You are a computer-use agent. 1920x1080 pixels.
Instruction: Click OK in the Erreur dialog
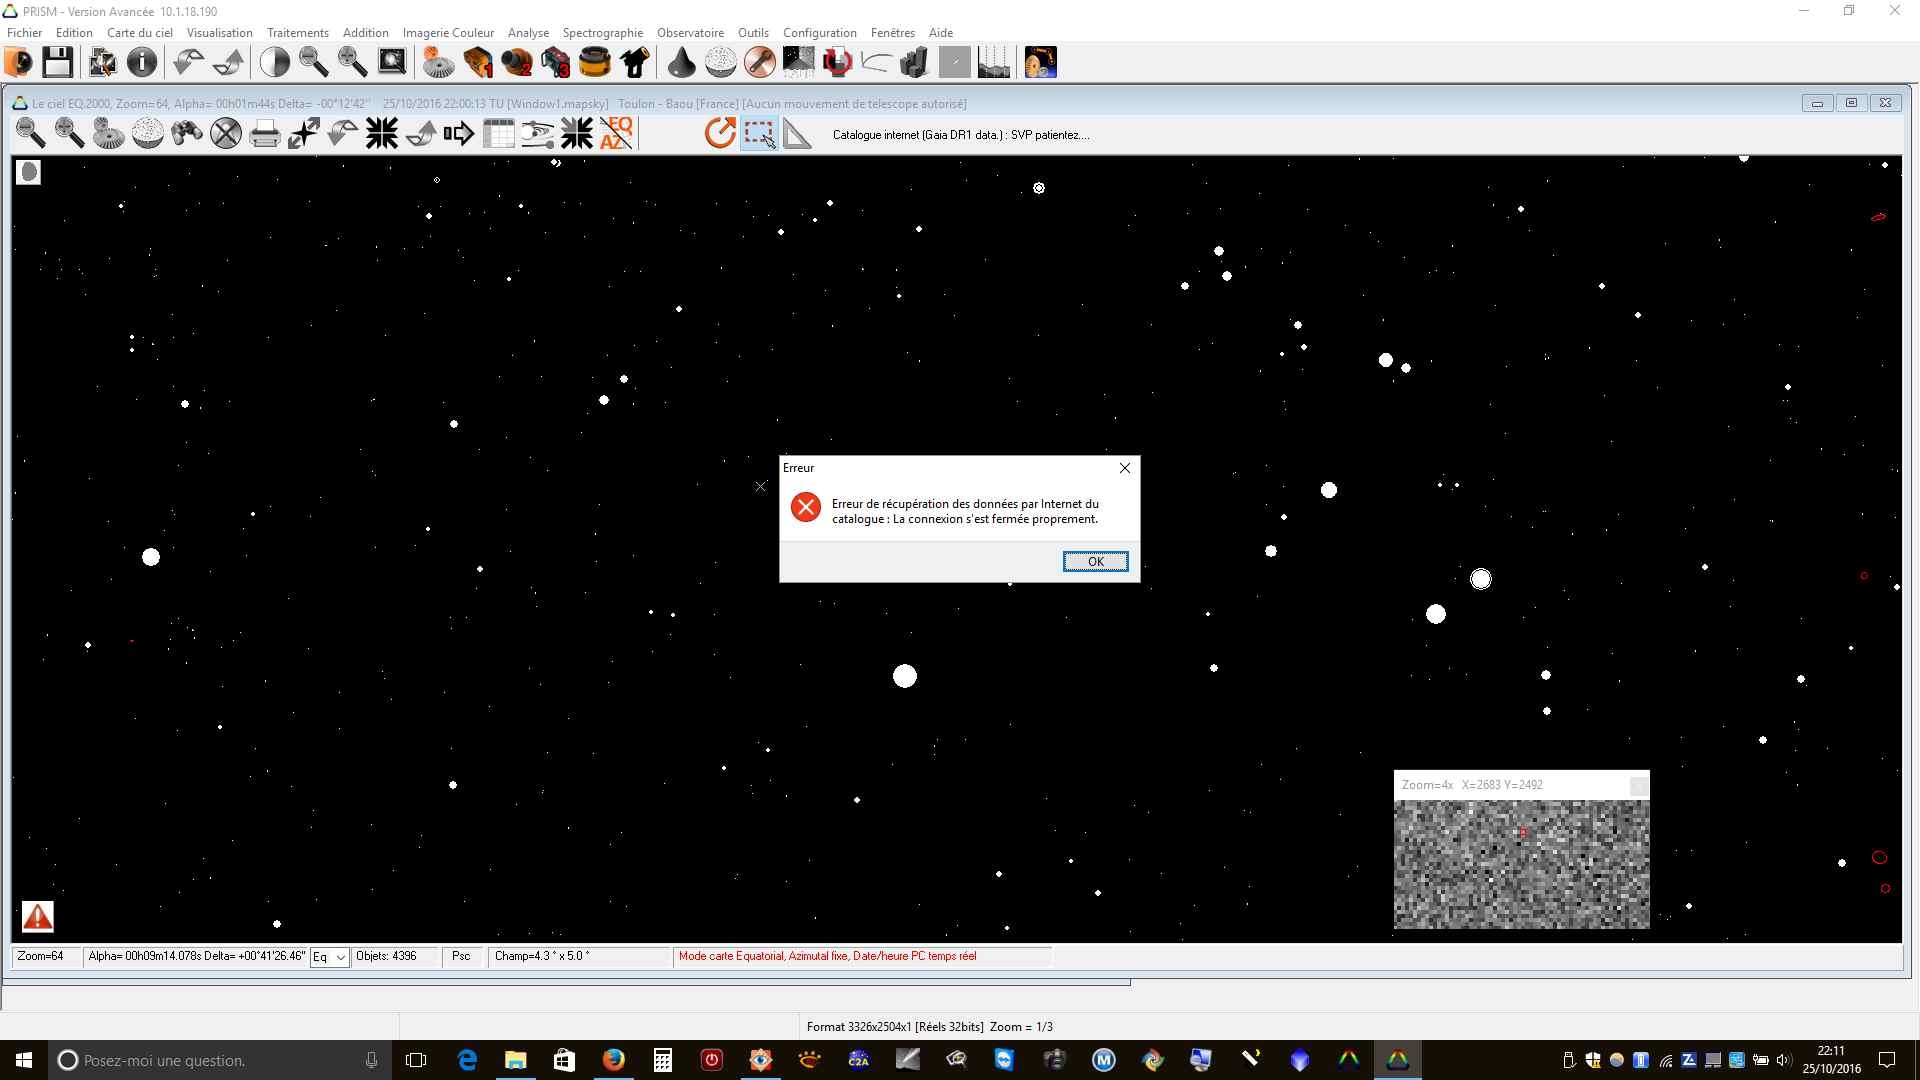click(1095, 561)
